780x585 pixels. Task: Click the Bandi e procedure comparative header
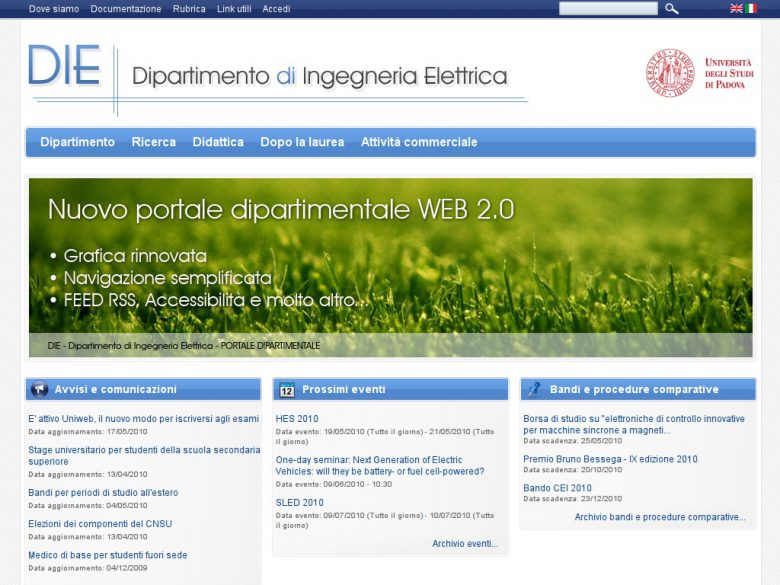pos(638,389)
